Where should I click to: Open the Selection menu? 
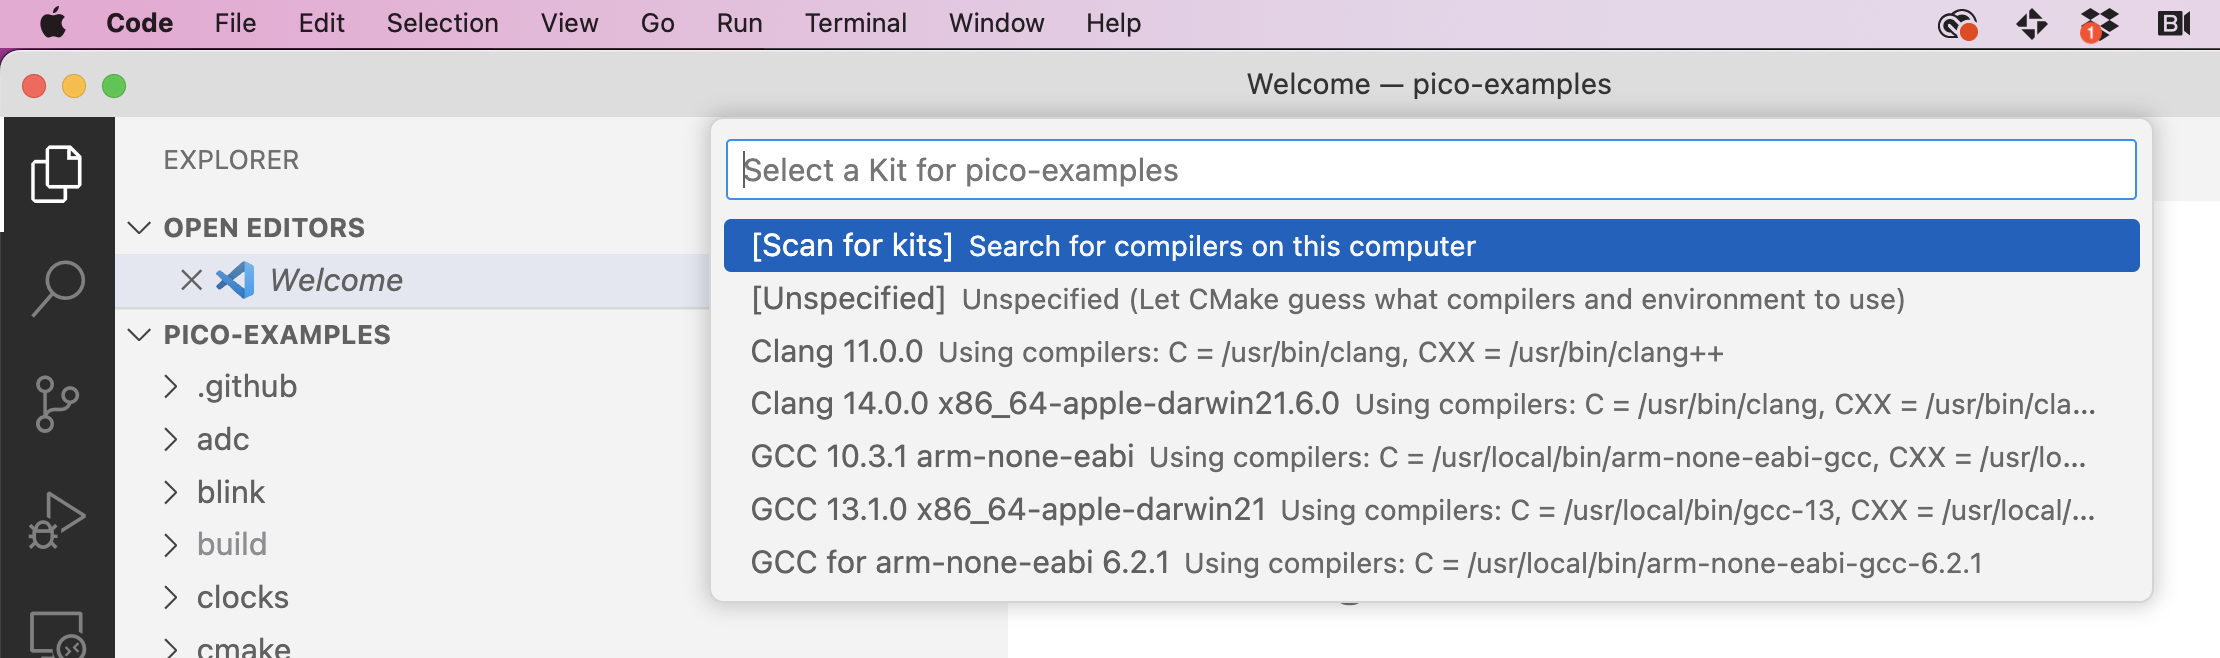pos(442,23)
